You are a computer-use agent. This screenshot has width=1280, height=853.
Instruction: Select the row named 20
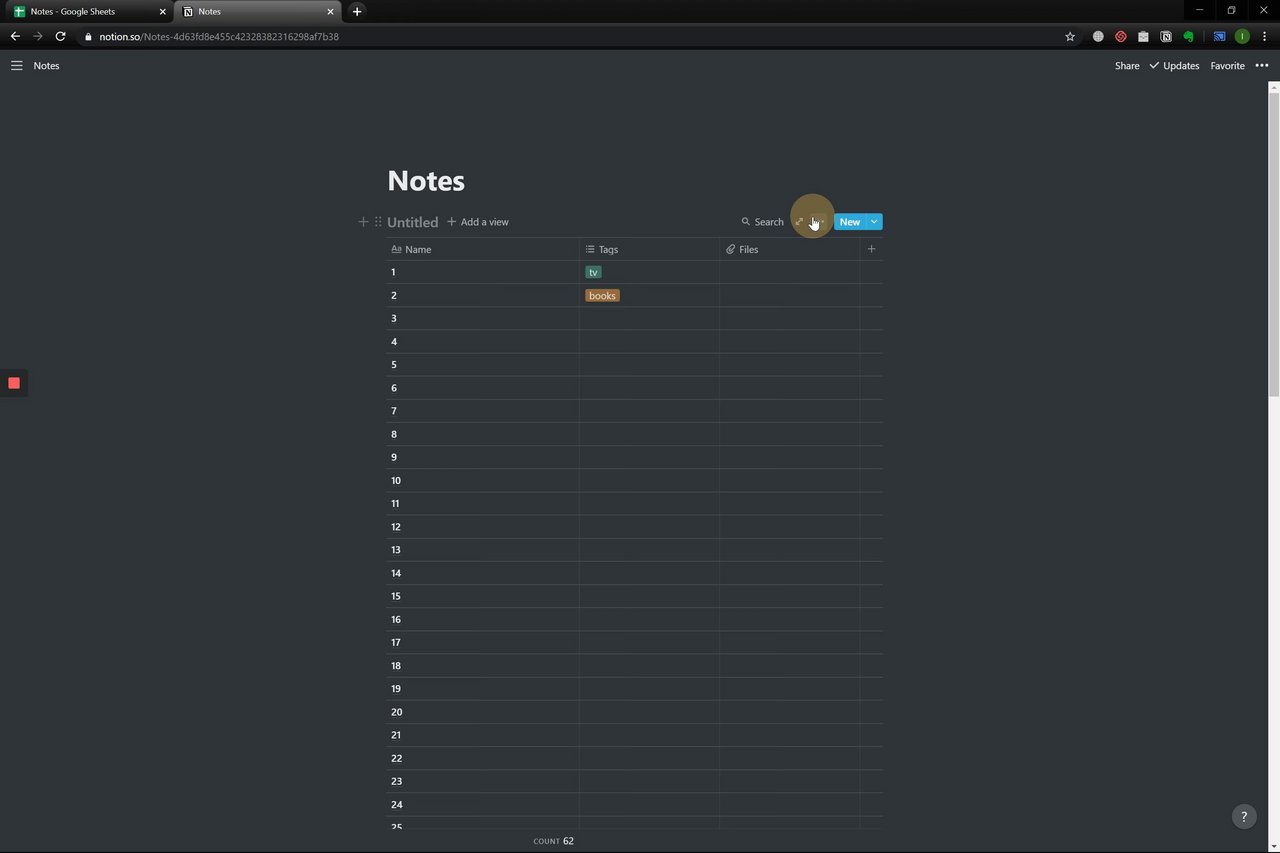tap(483, 712)
